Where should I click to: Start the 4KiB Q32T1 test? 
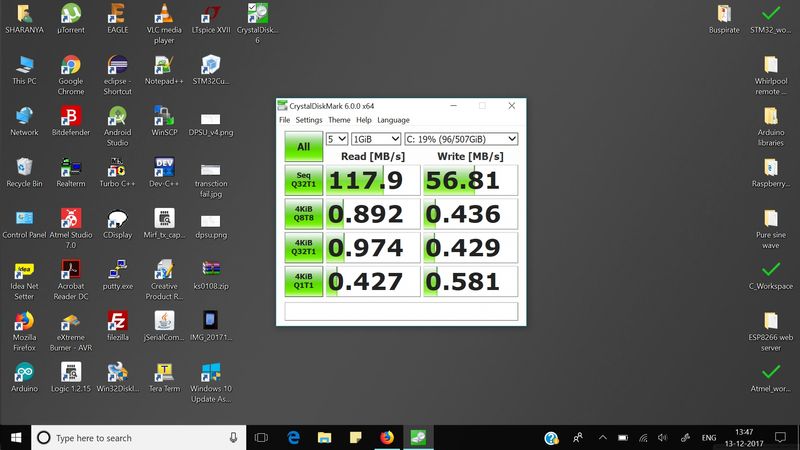[304, 247]
